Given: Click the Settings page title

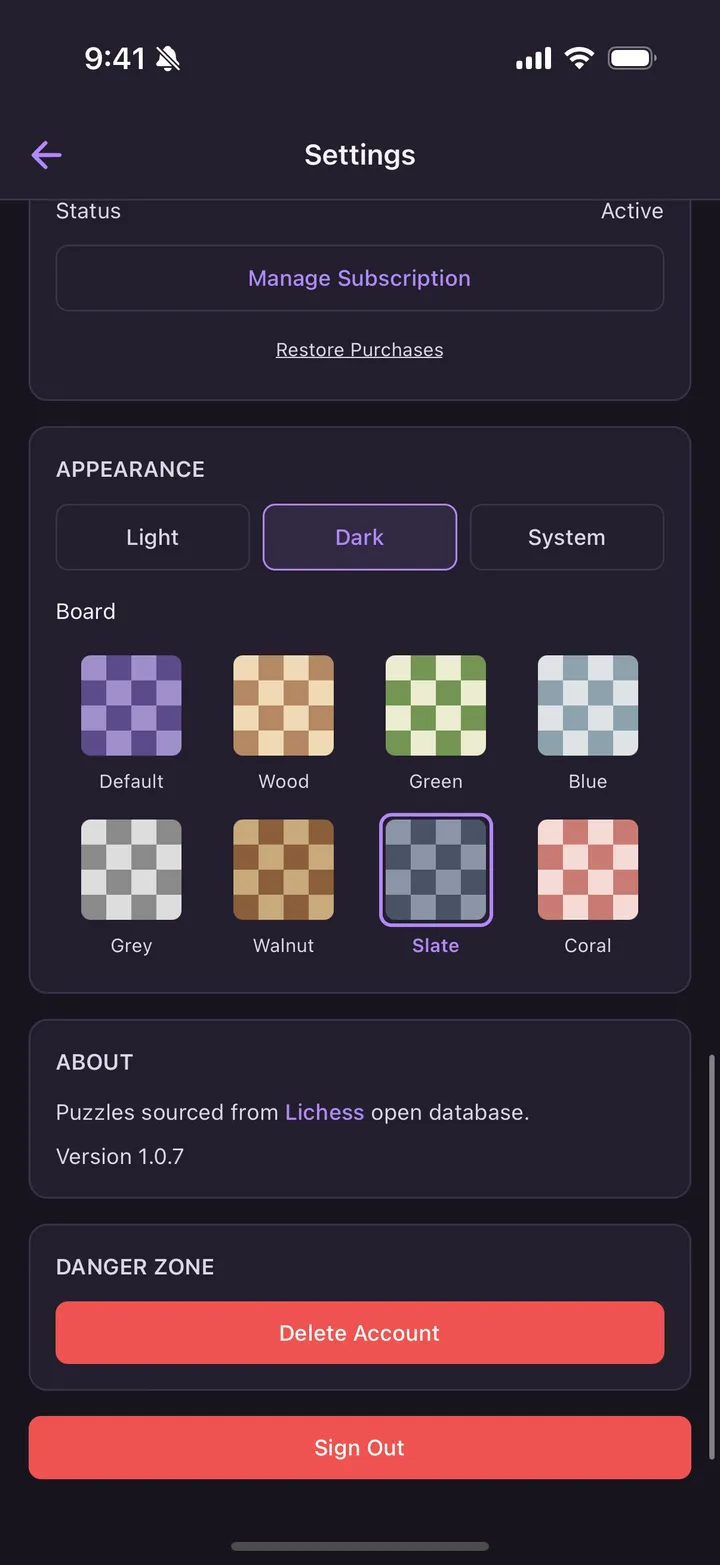Looking at the screenshot, I should tap(360, 155).
